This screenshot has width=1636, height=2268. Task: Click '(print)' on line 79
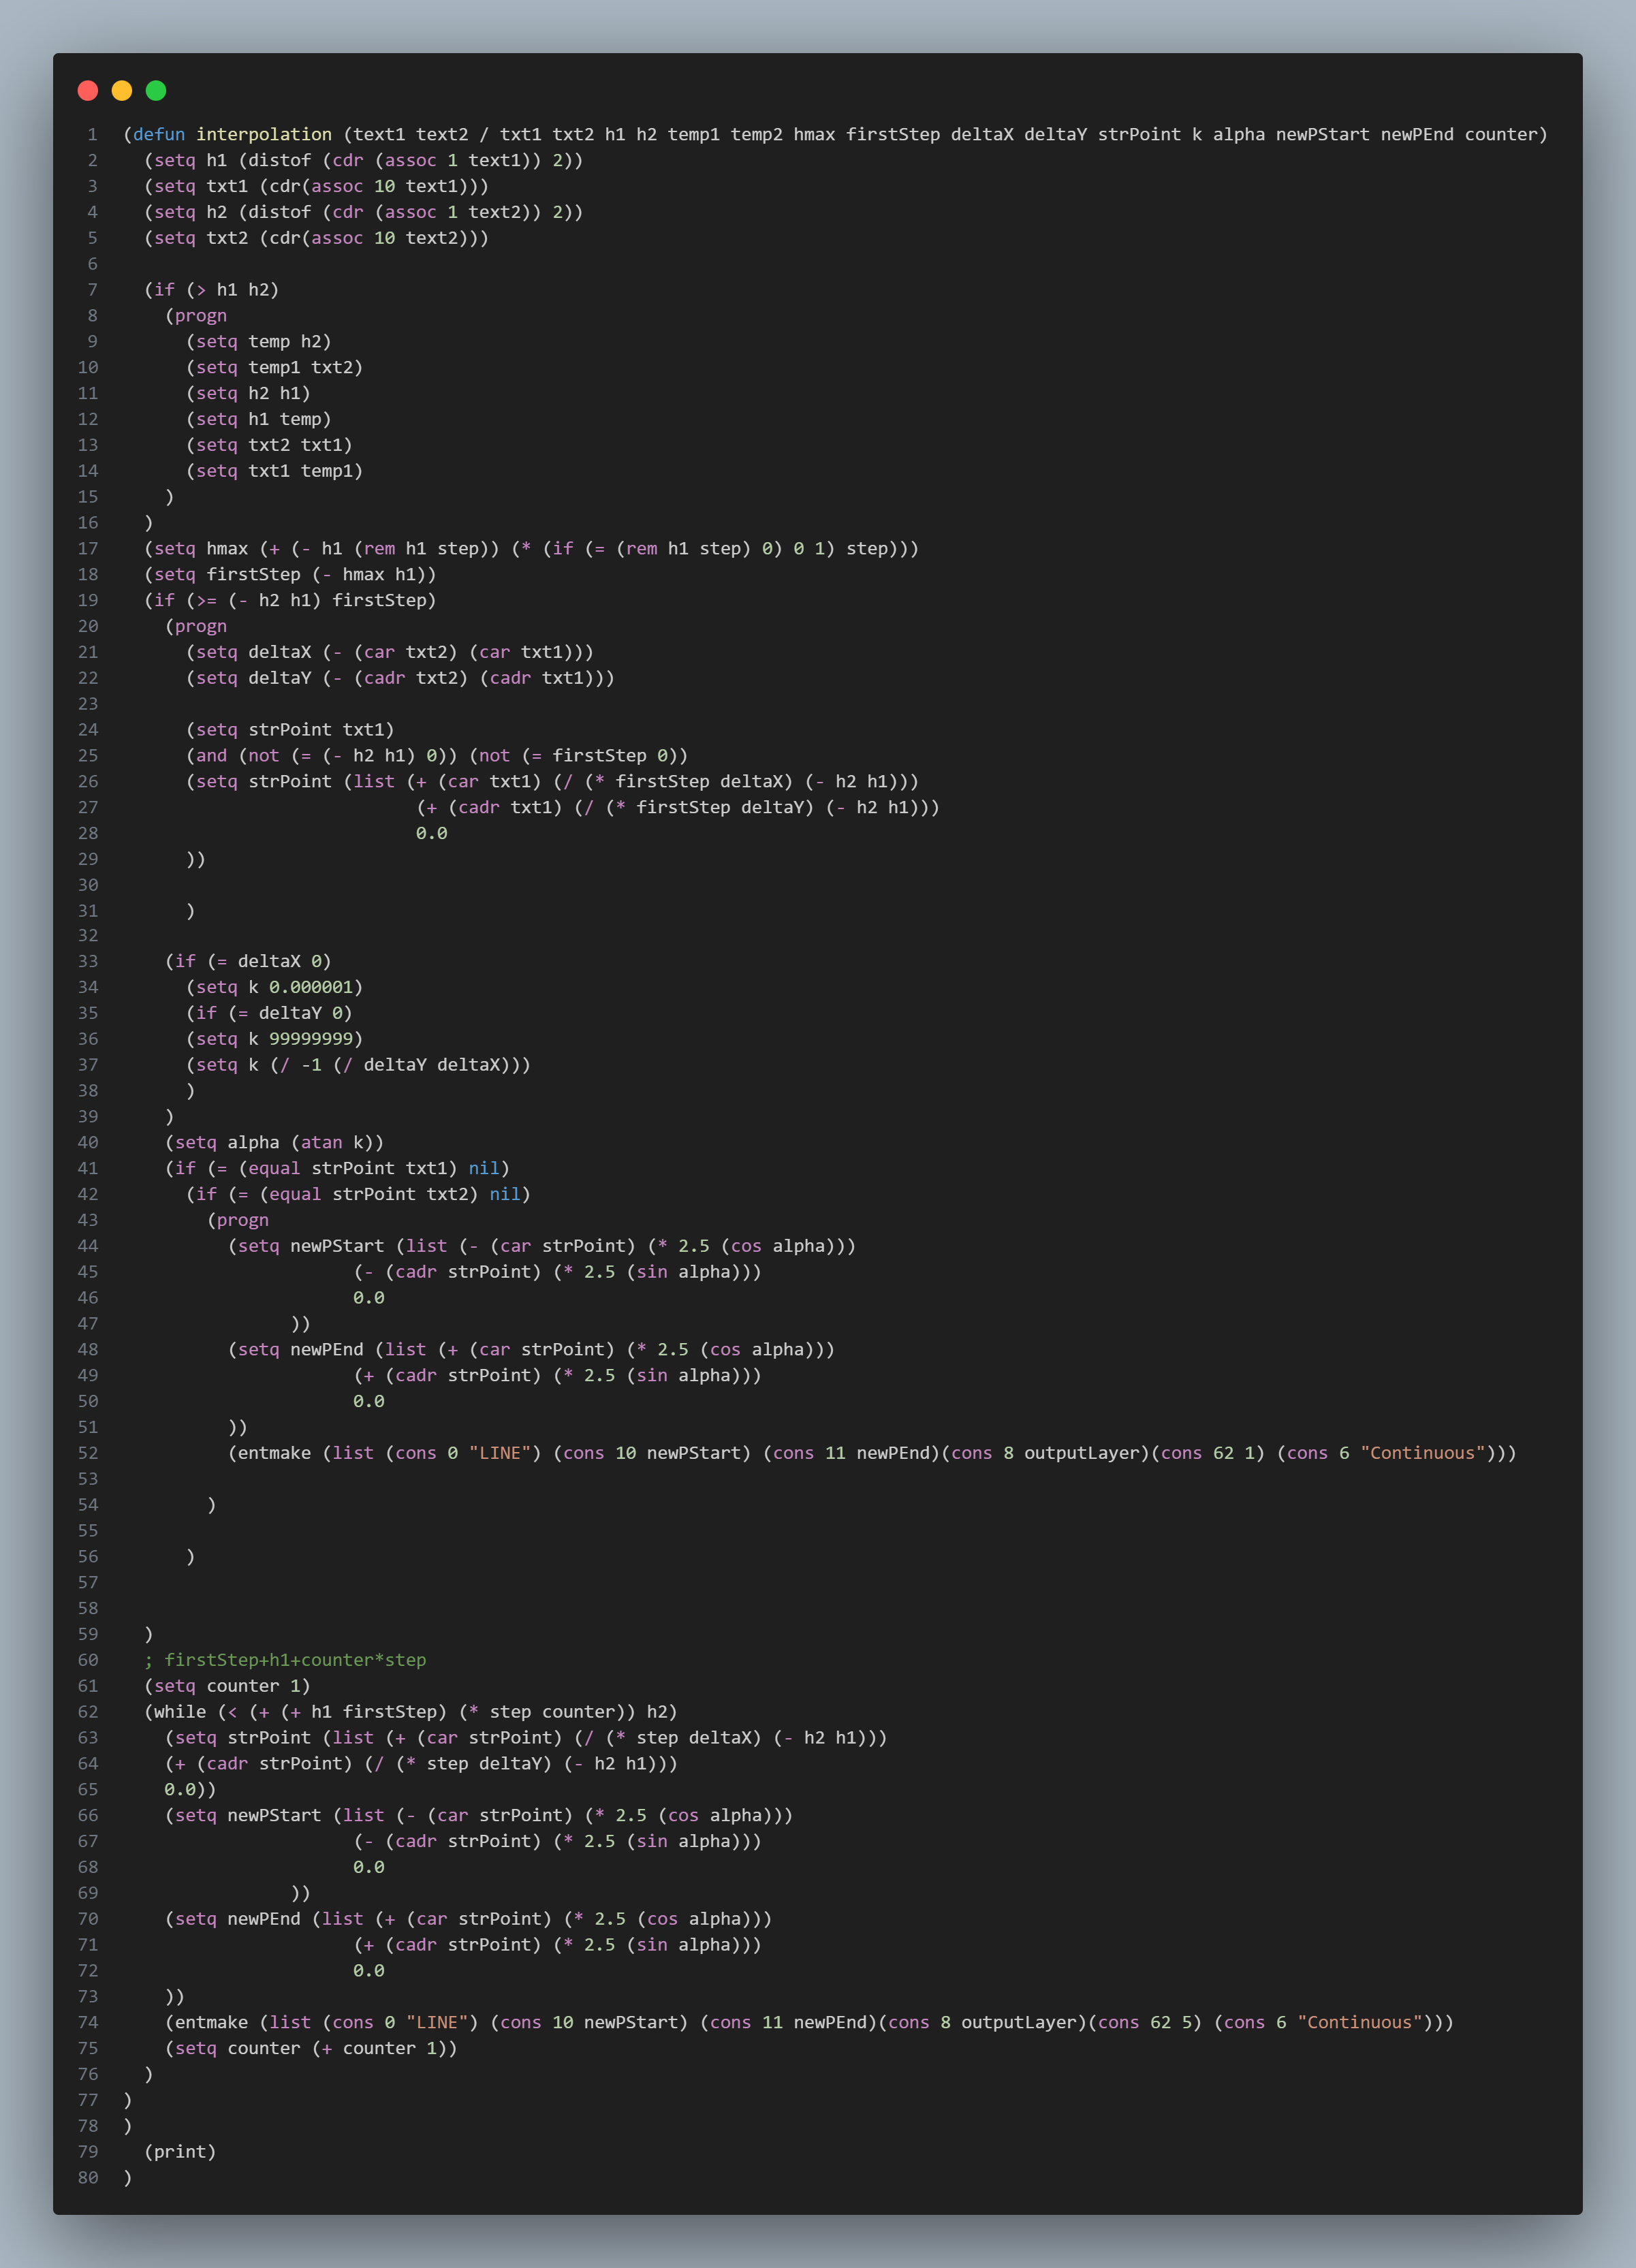pyautogui.click(x=180, y=2152)
